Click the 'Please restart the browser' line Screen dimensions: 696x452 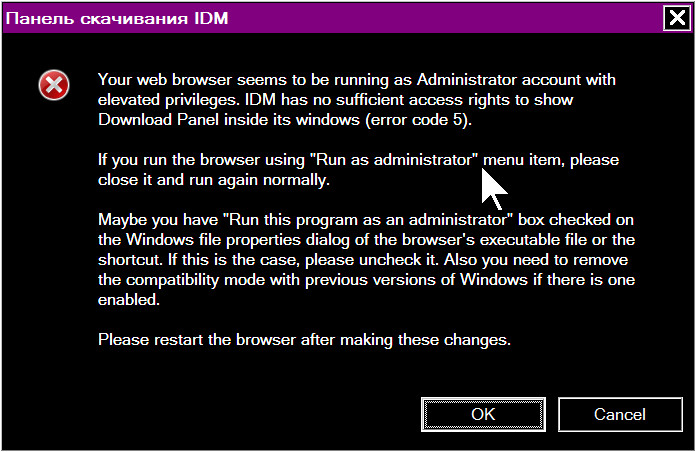tap(304, 340)
